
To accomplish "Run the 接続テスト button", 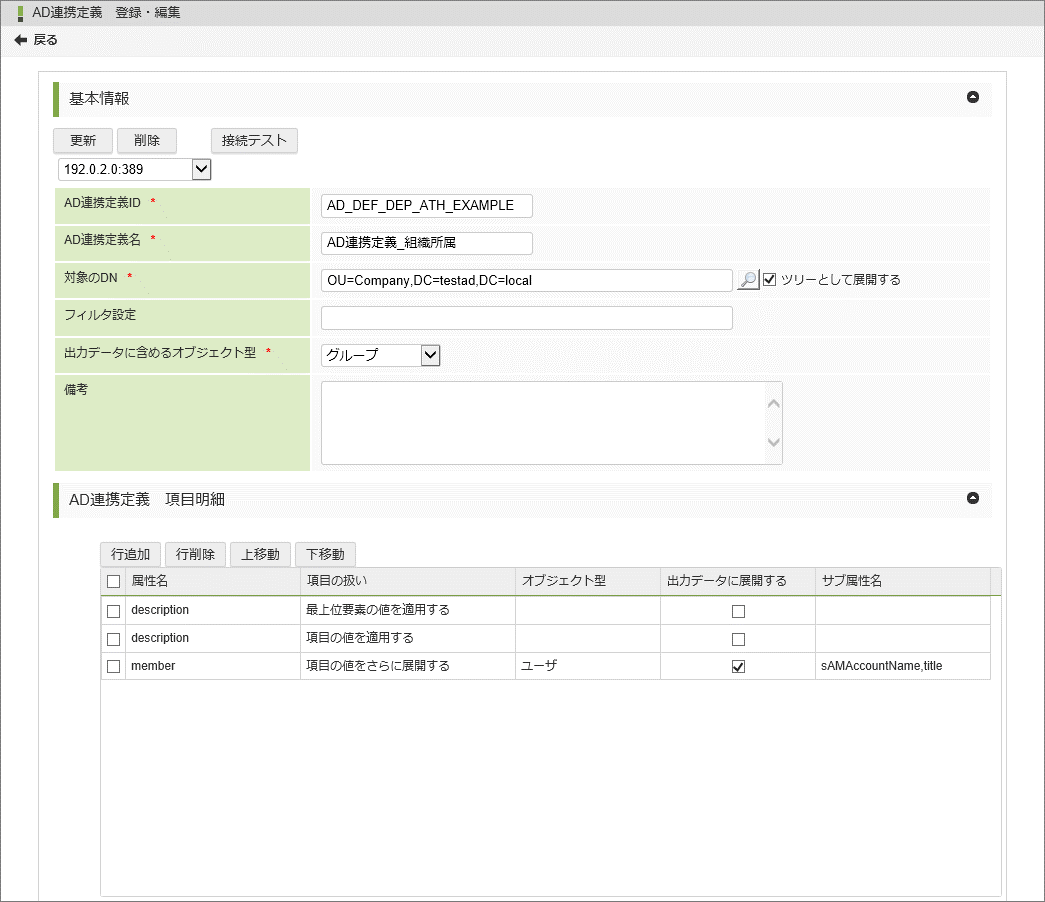I will click(254, 140).
